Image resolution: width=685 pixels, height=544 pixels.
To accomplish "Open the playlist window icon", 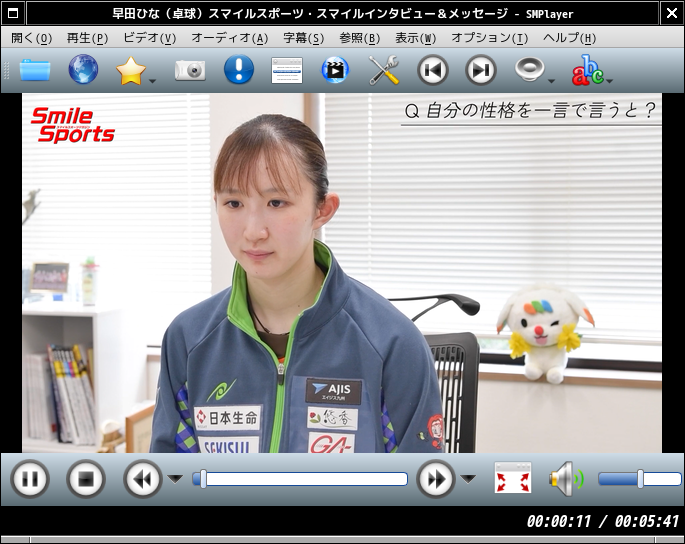I will tap(287, 70).
